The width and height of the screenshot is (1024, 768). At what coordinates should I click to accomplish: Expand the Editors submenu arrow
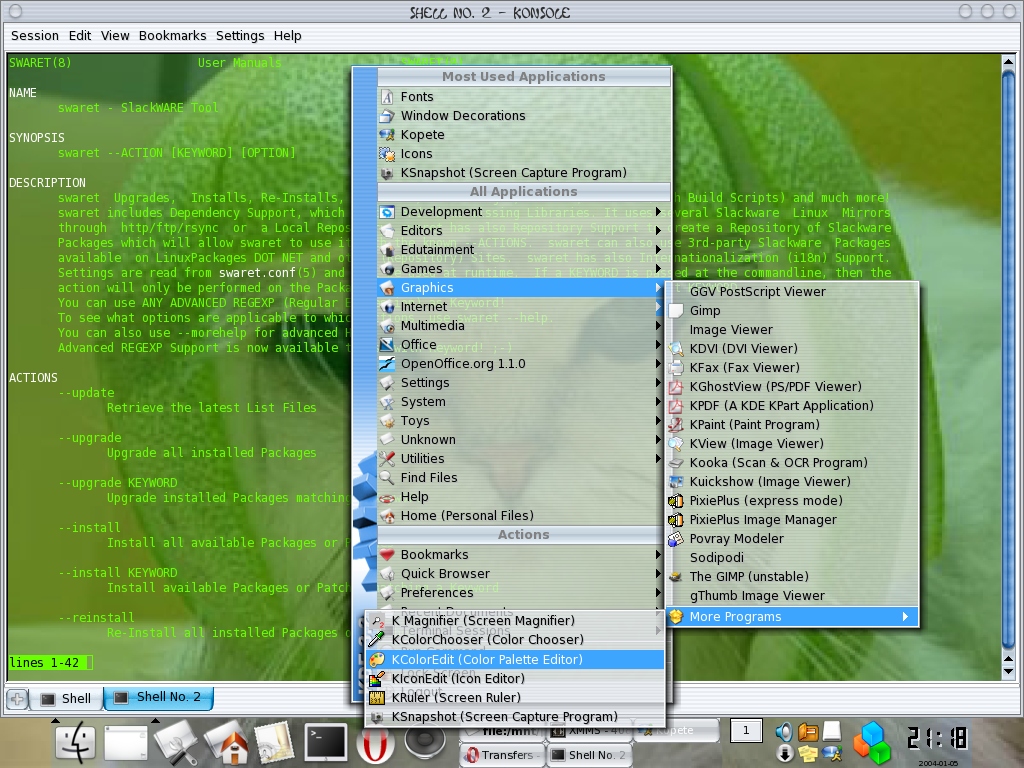658,231
